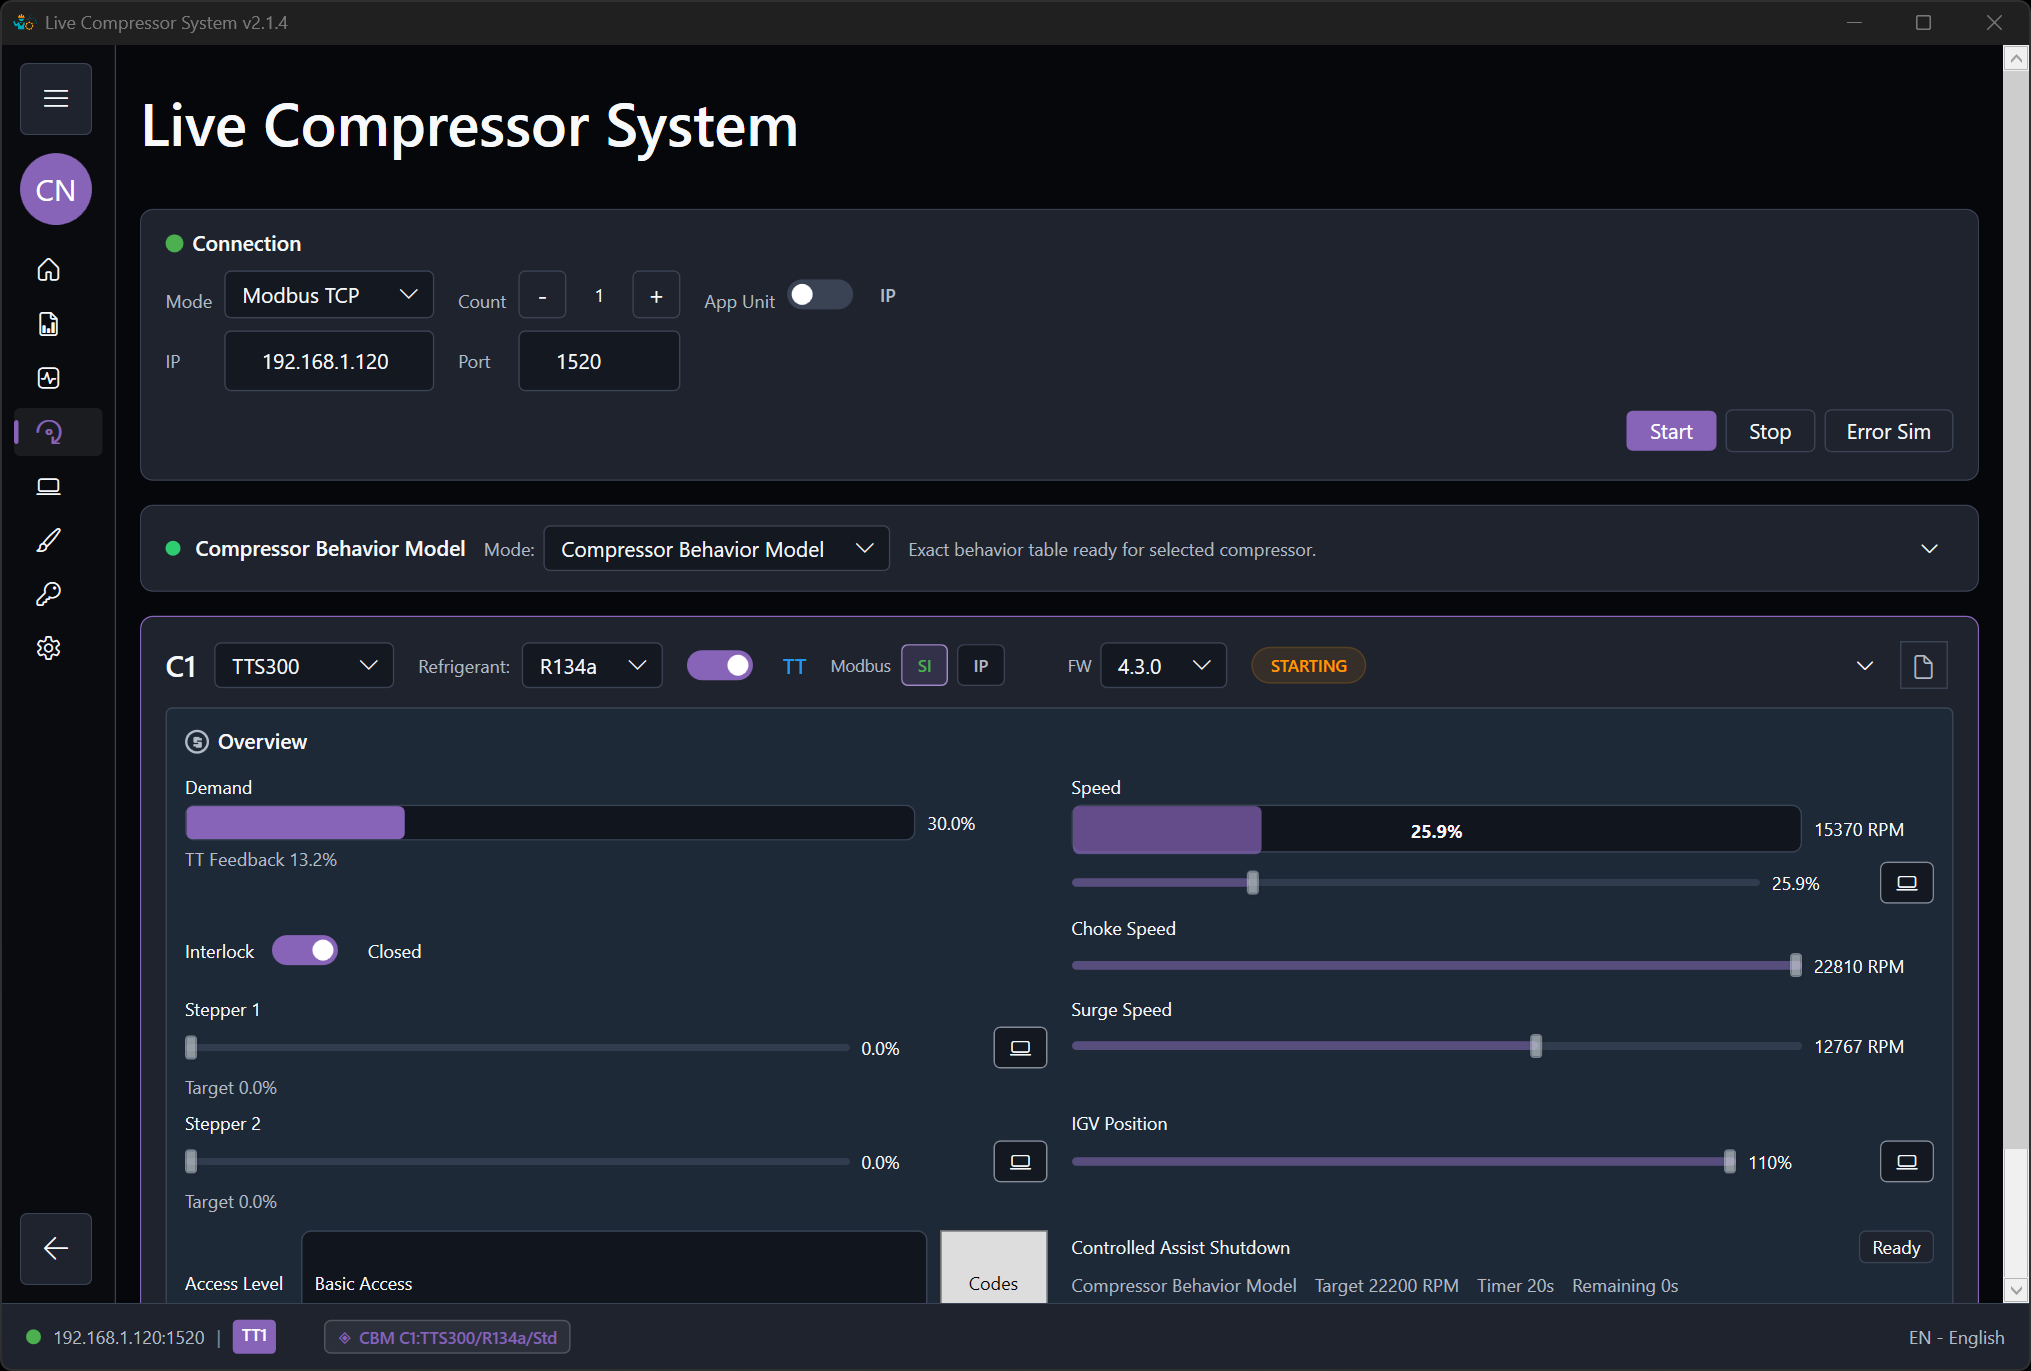
Task: Click the Stepper 1 slider track
Action: coord(517,1048)
